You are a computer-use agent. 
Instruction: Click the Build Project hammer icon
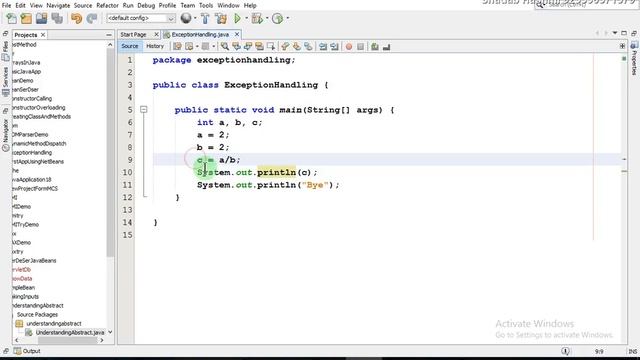205,18
